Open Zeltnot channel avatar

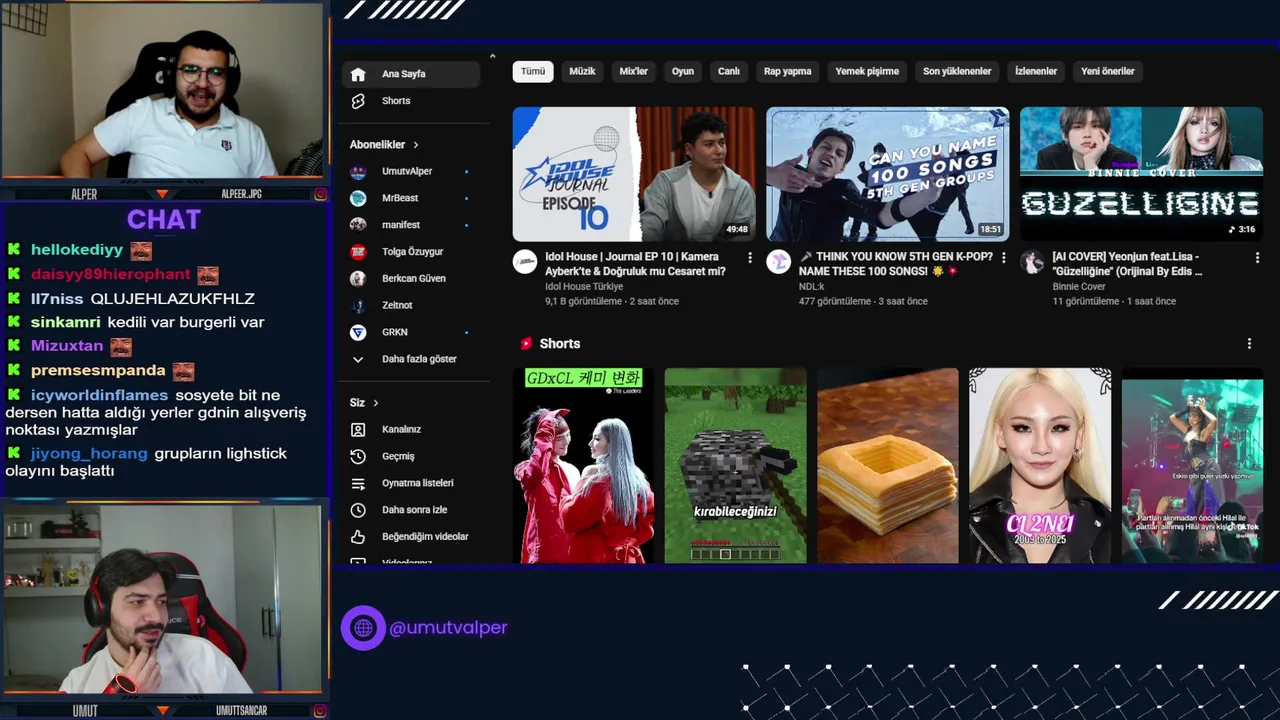tap(358, 305)
